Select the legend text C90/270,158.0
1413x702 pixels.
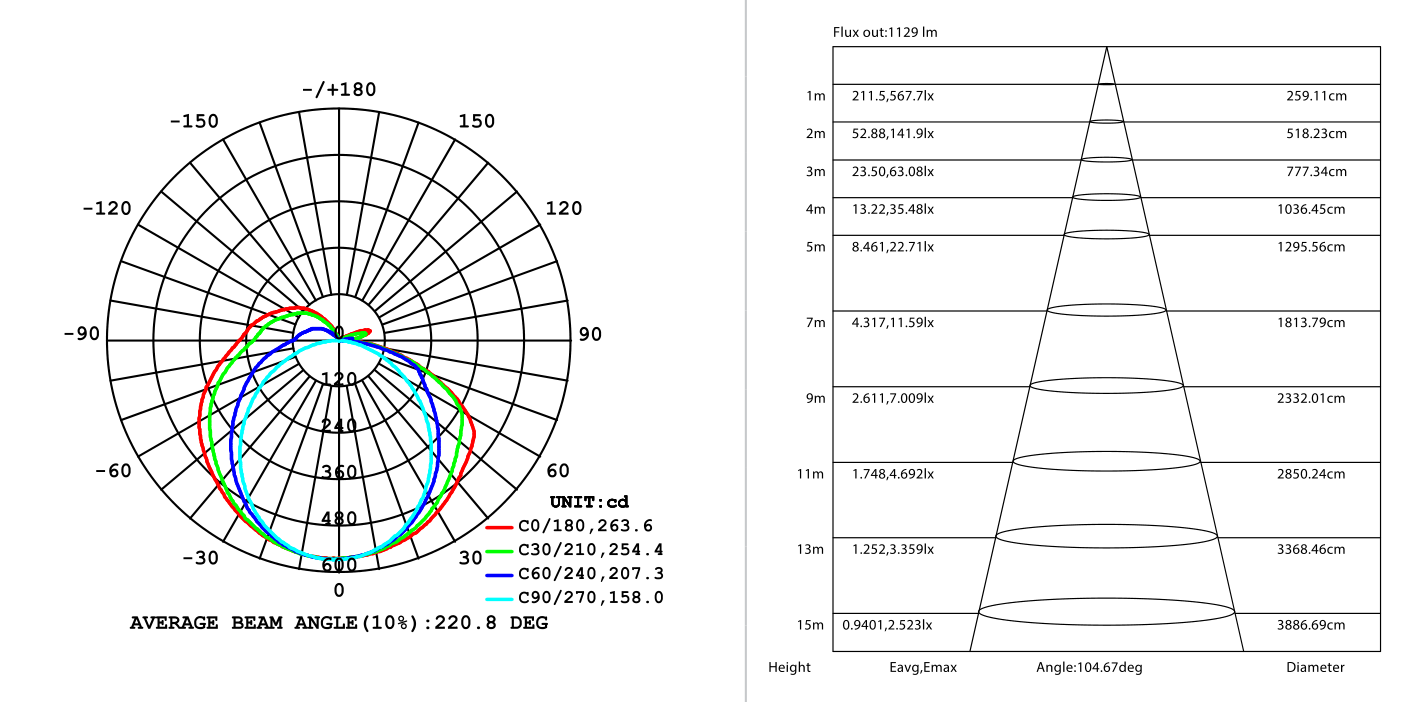pyautogui.click(x=591, y=598)
